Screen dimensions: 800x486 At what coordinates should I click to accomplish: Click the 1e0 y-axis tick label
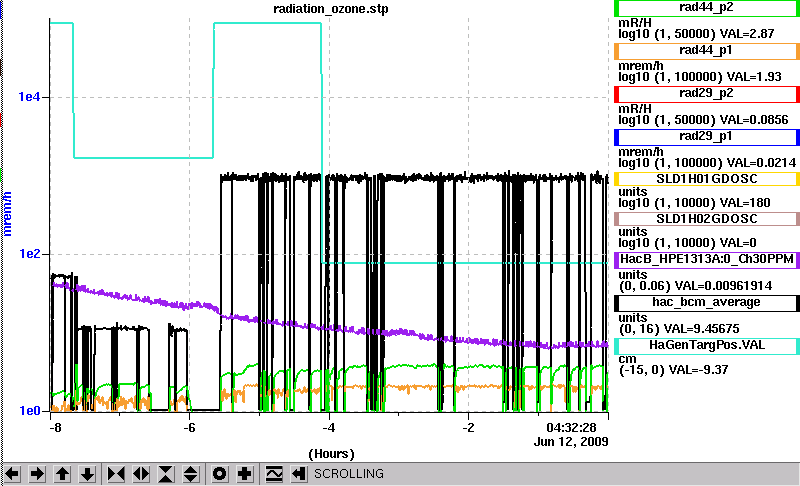[x=29, y=411]
